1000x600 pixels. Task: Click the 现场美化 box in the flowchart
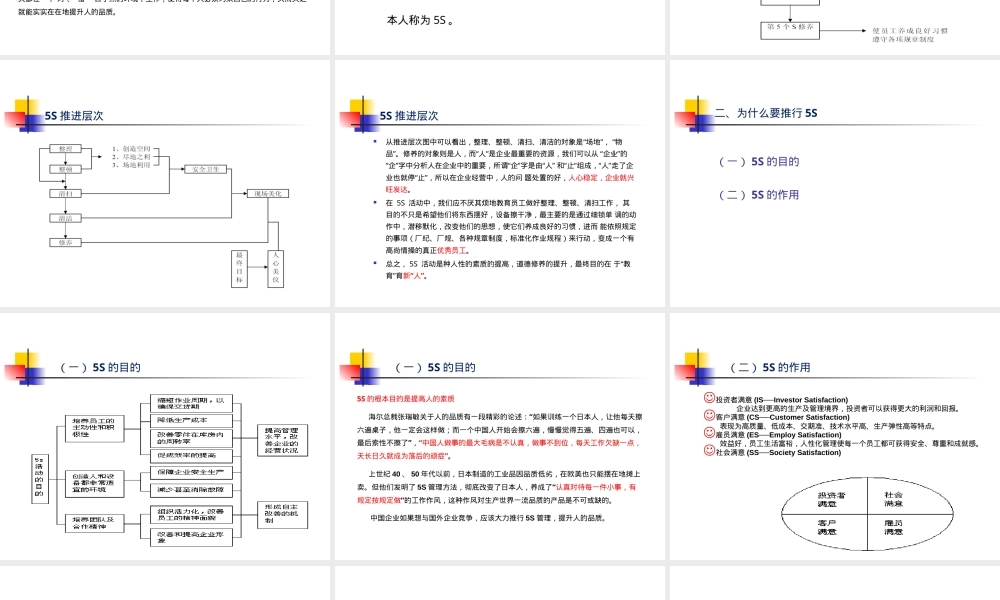tap(268, 193)
